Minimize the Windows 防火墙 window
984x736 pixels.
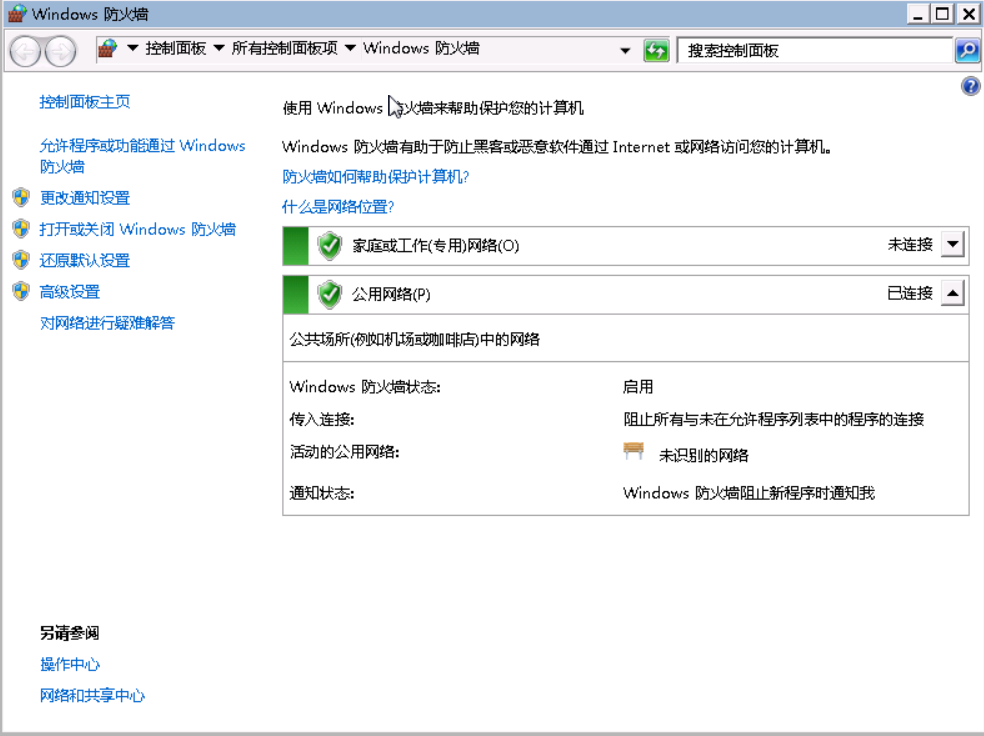point(918,14)
